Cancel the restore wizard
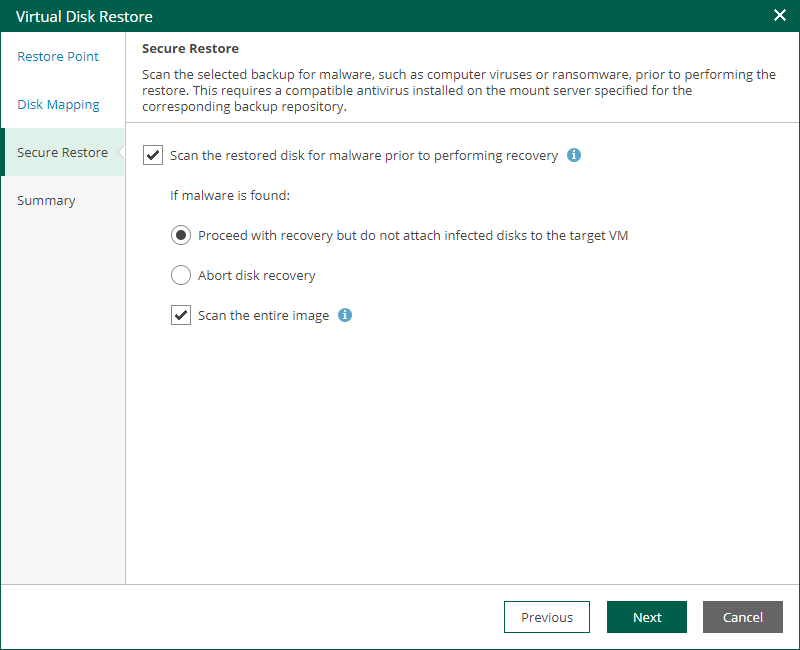The width and height of the screenshot is (800, 650). (743, 617)
